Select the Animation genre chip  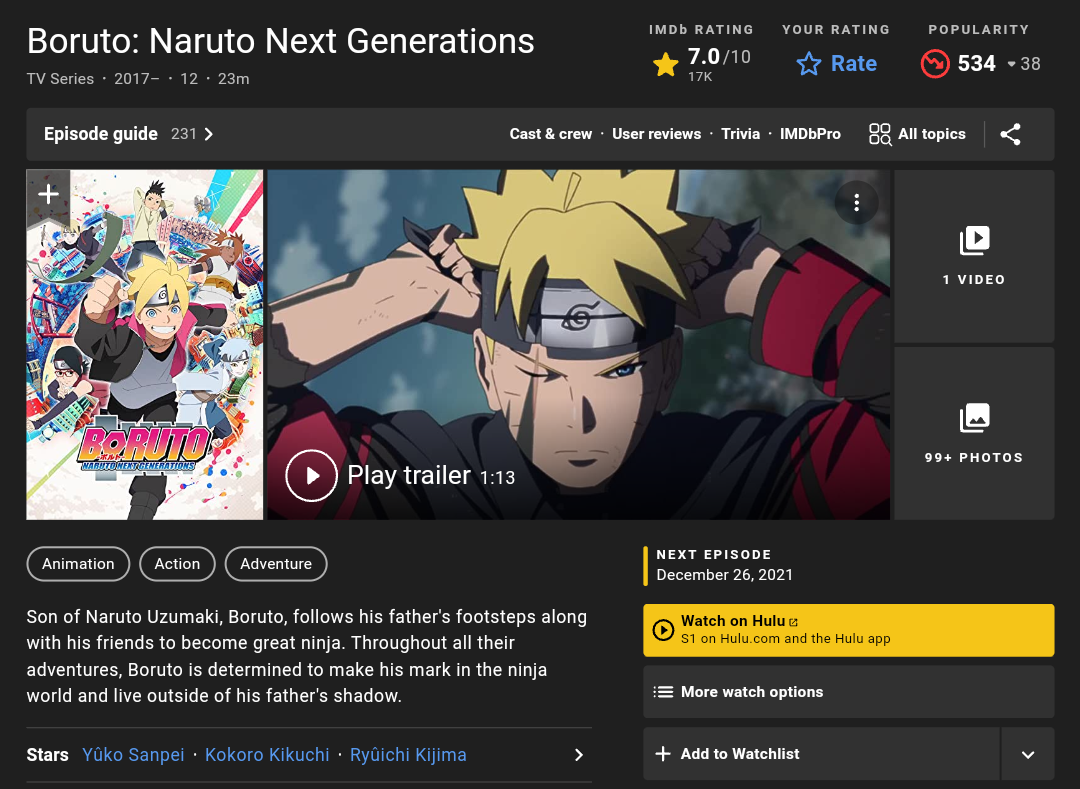(x=78, y=564)
